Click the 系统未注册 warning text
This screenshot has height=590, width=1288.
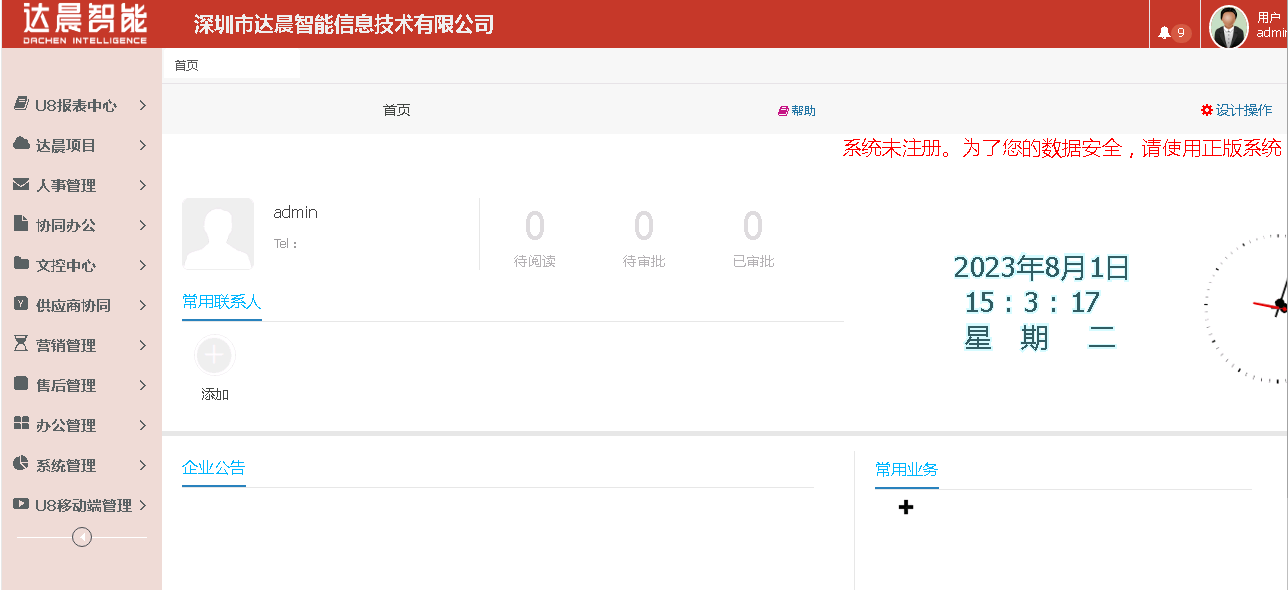[1062, 148]
